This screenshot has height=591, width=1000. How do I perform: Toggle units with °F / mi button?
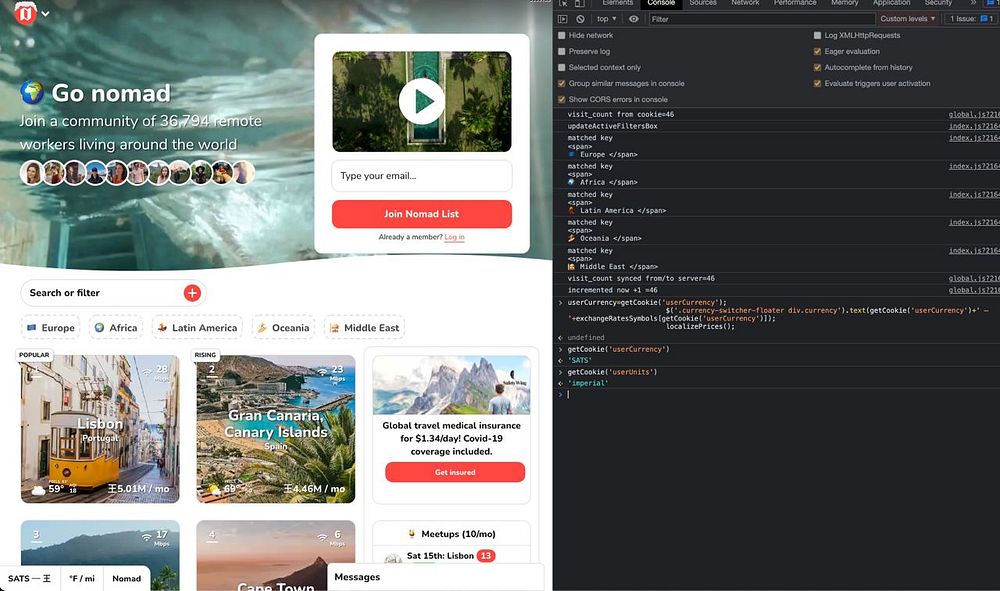pos(82,578)
